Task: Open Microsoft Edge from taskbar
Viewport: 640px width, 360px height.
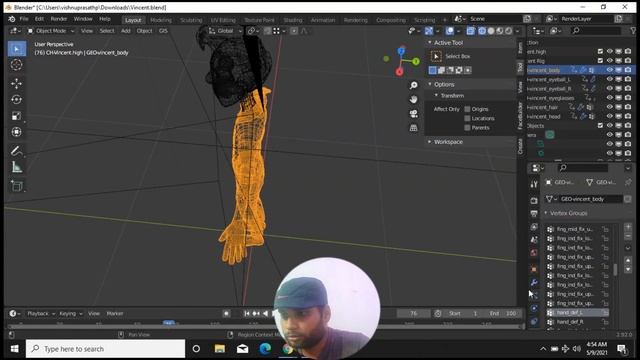Action: point(265,349)
